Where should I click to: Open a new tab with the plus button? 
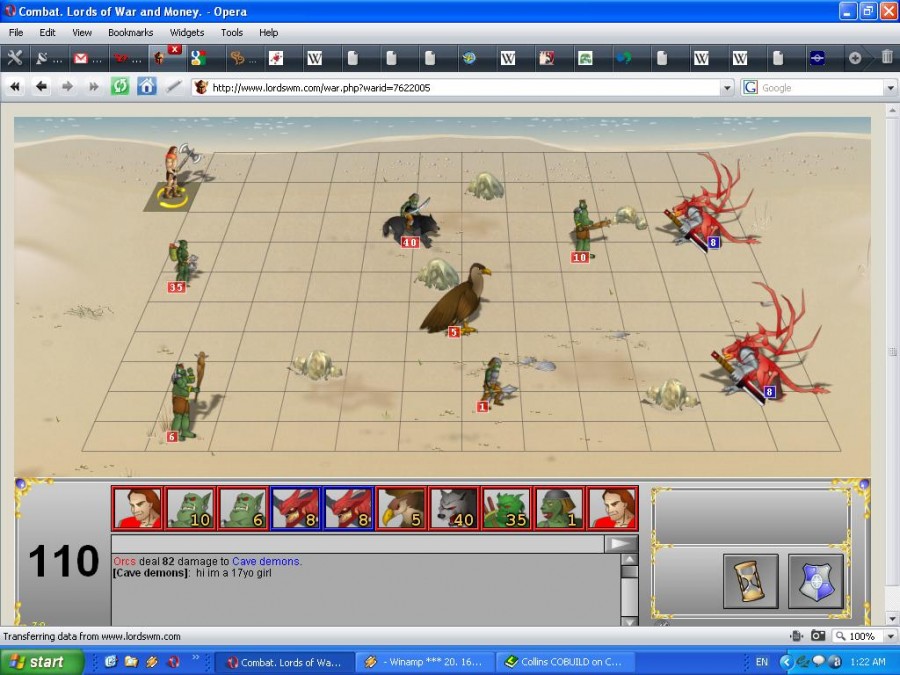855,58
